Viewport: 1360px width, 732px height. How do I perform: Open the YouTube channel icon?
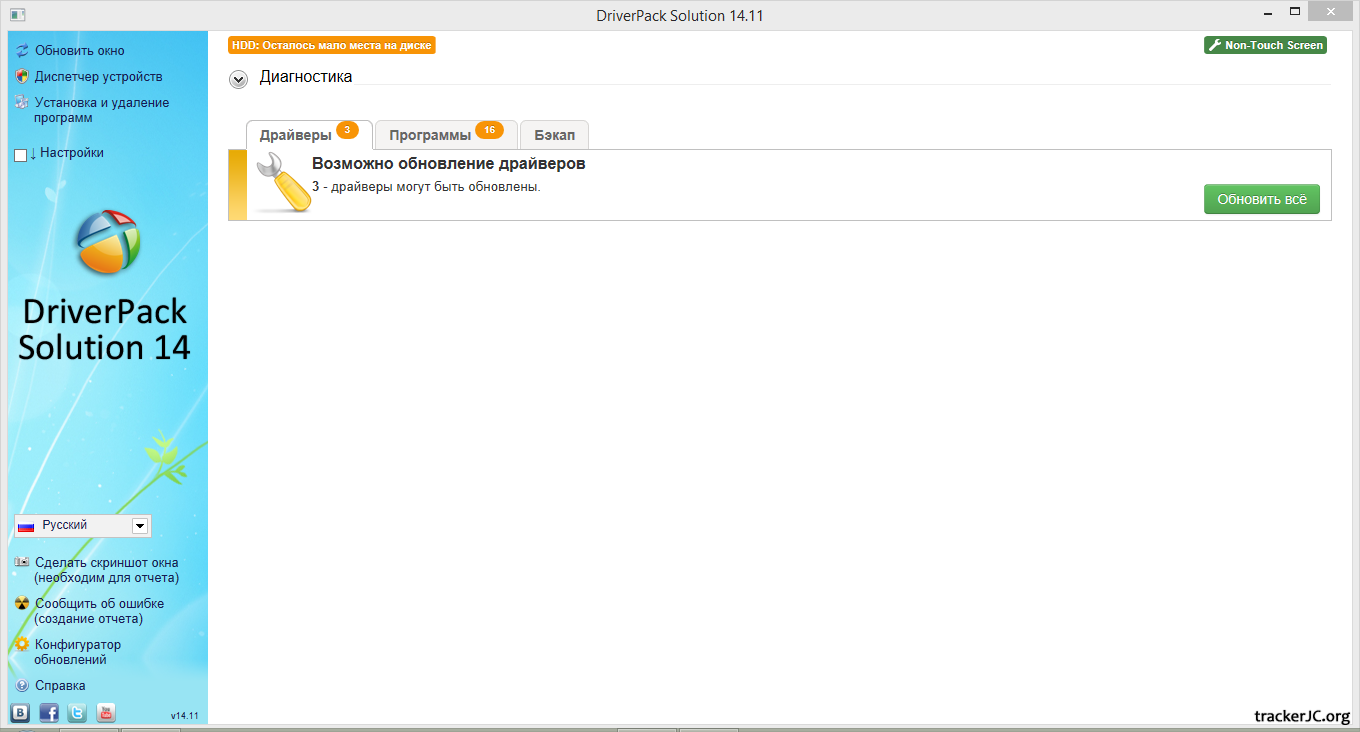point(106,713)
